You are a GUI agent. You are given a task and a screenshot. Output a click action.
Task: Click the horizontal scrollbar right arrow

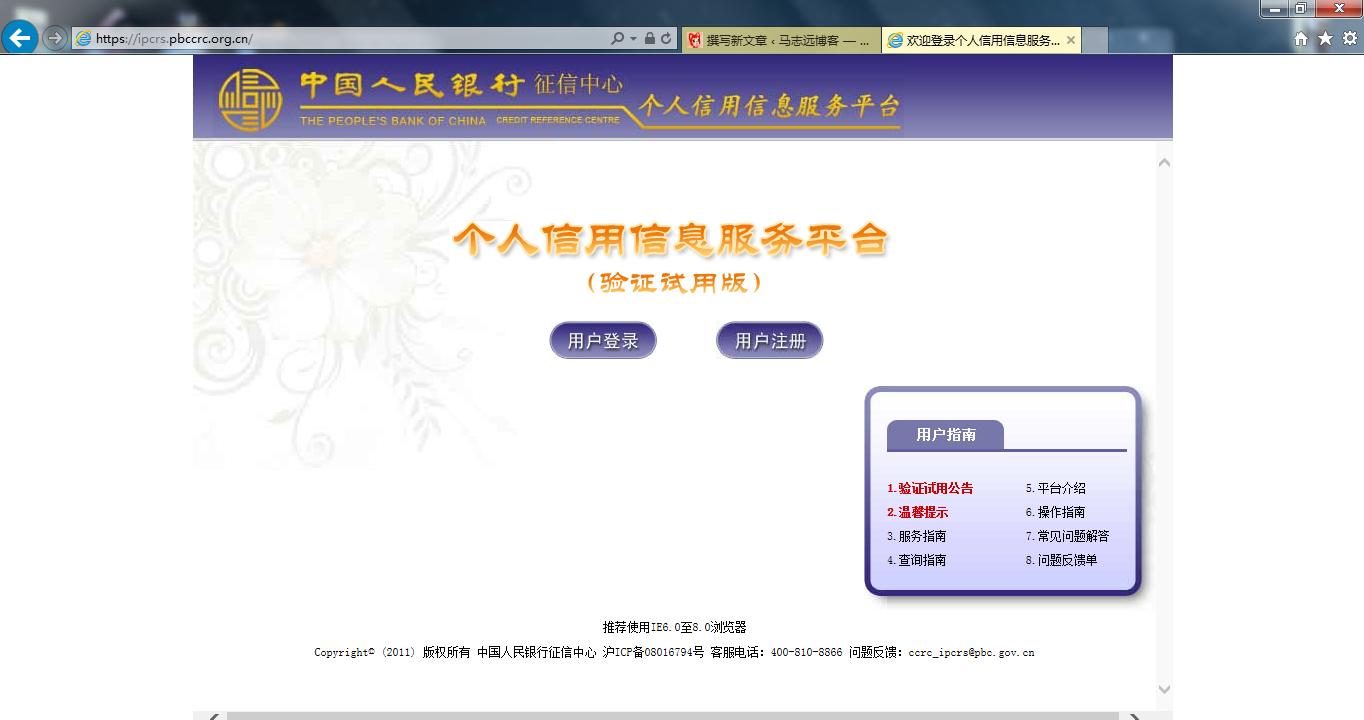(1134, 716)
